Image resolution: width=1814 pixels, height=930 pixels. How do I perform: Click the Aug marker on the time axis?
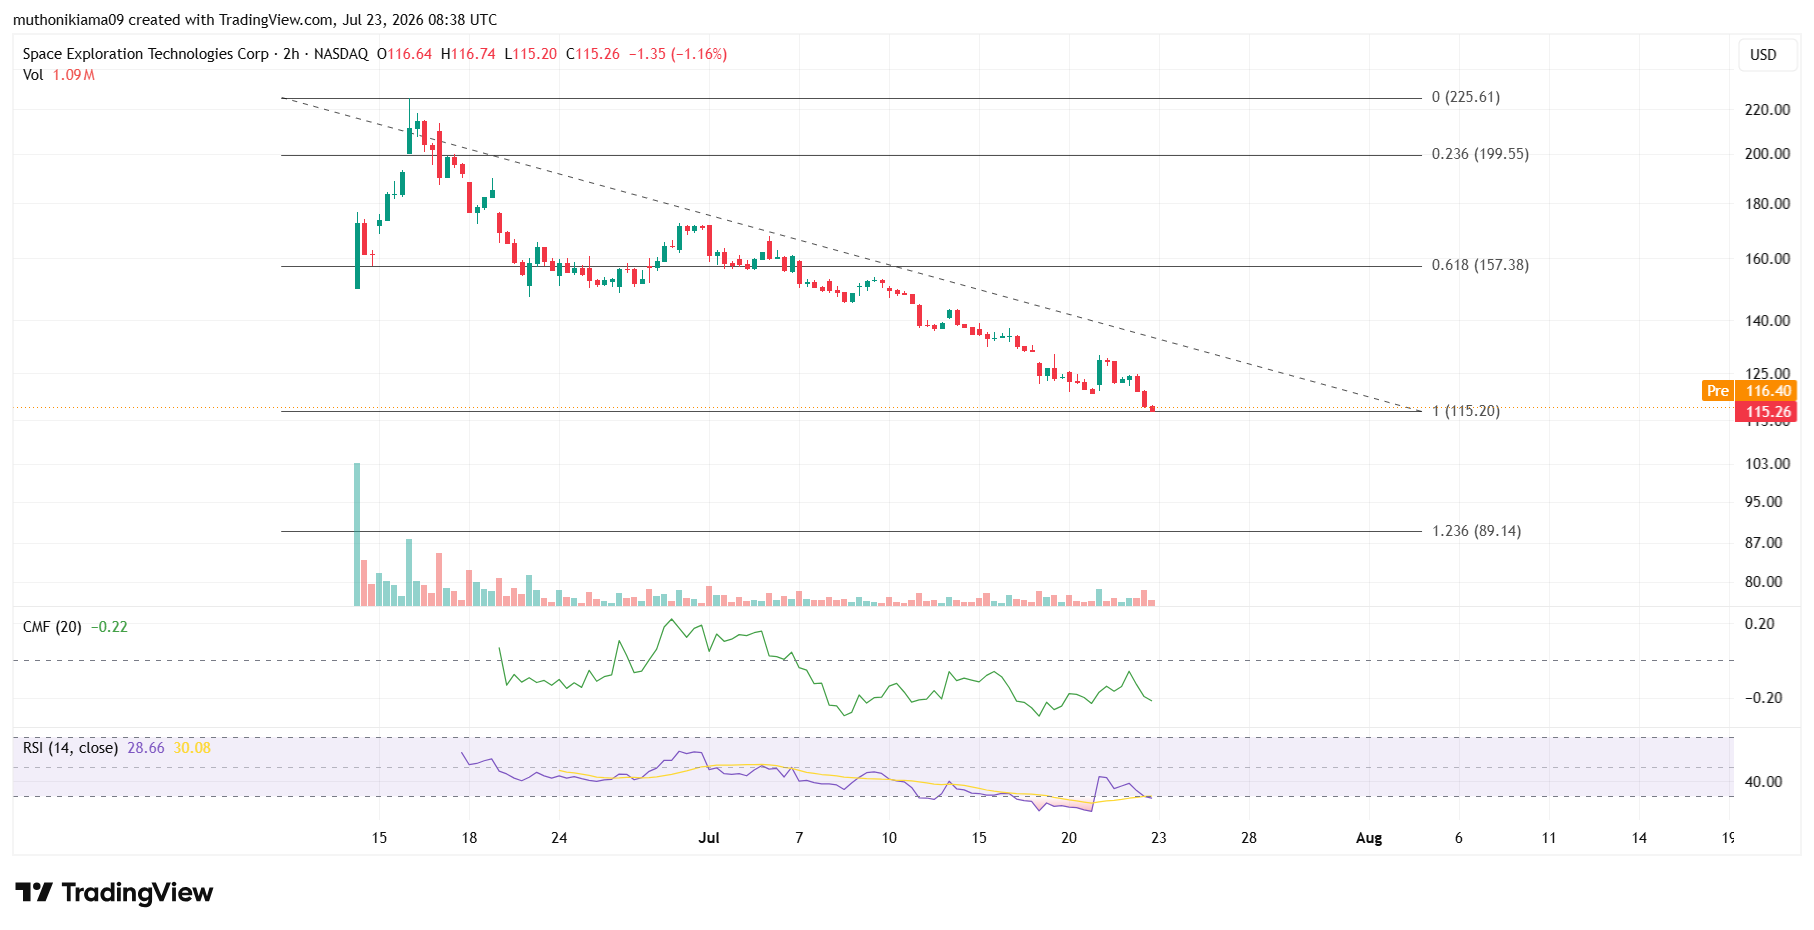pos(1369,838)
